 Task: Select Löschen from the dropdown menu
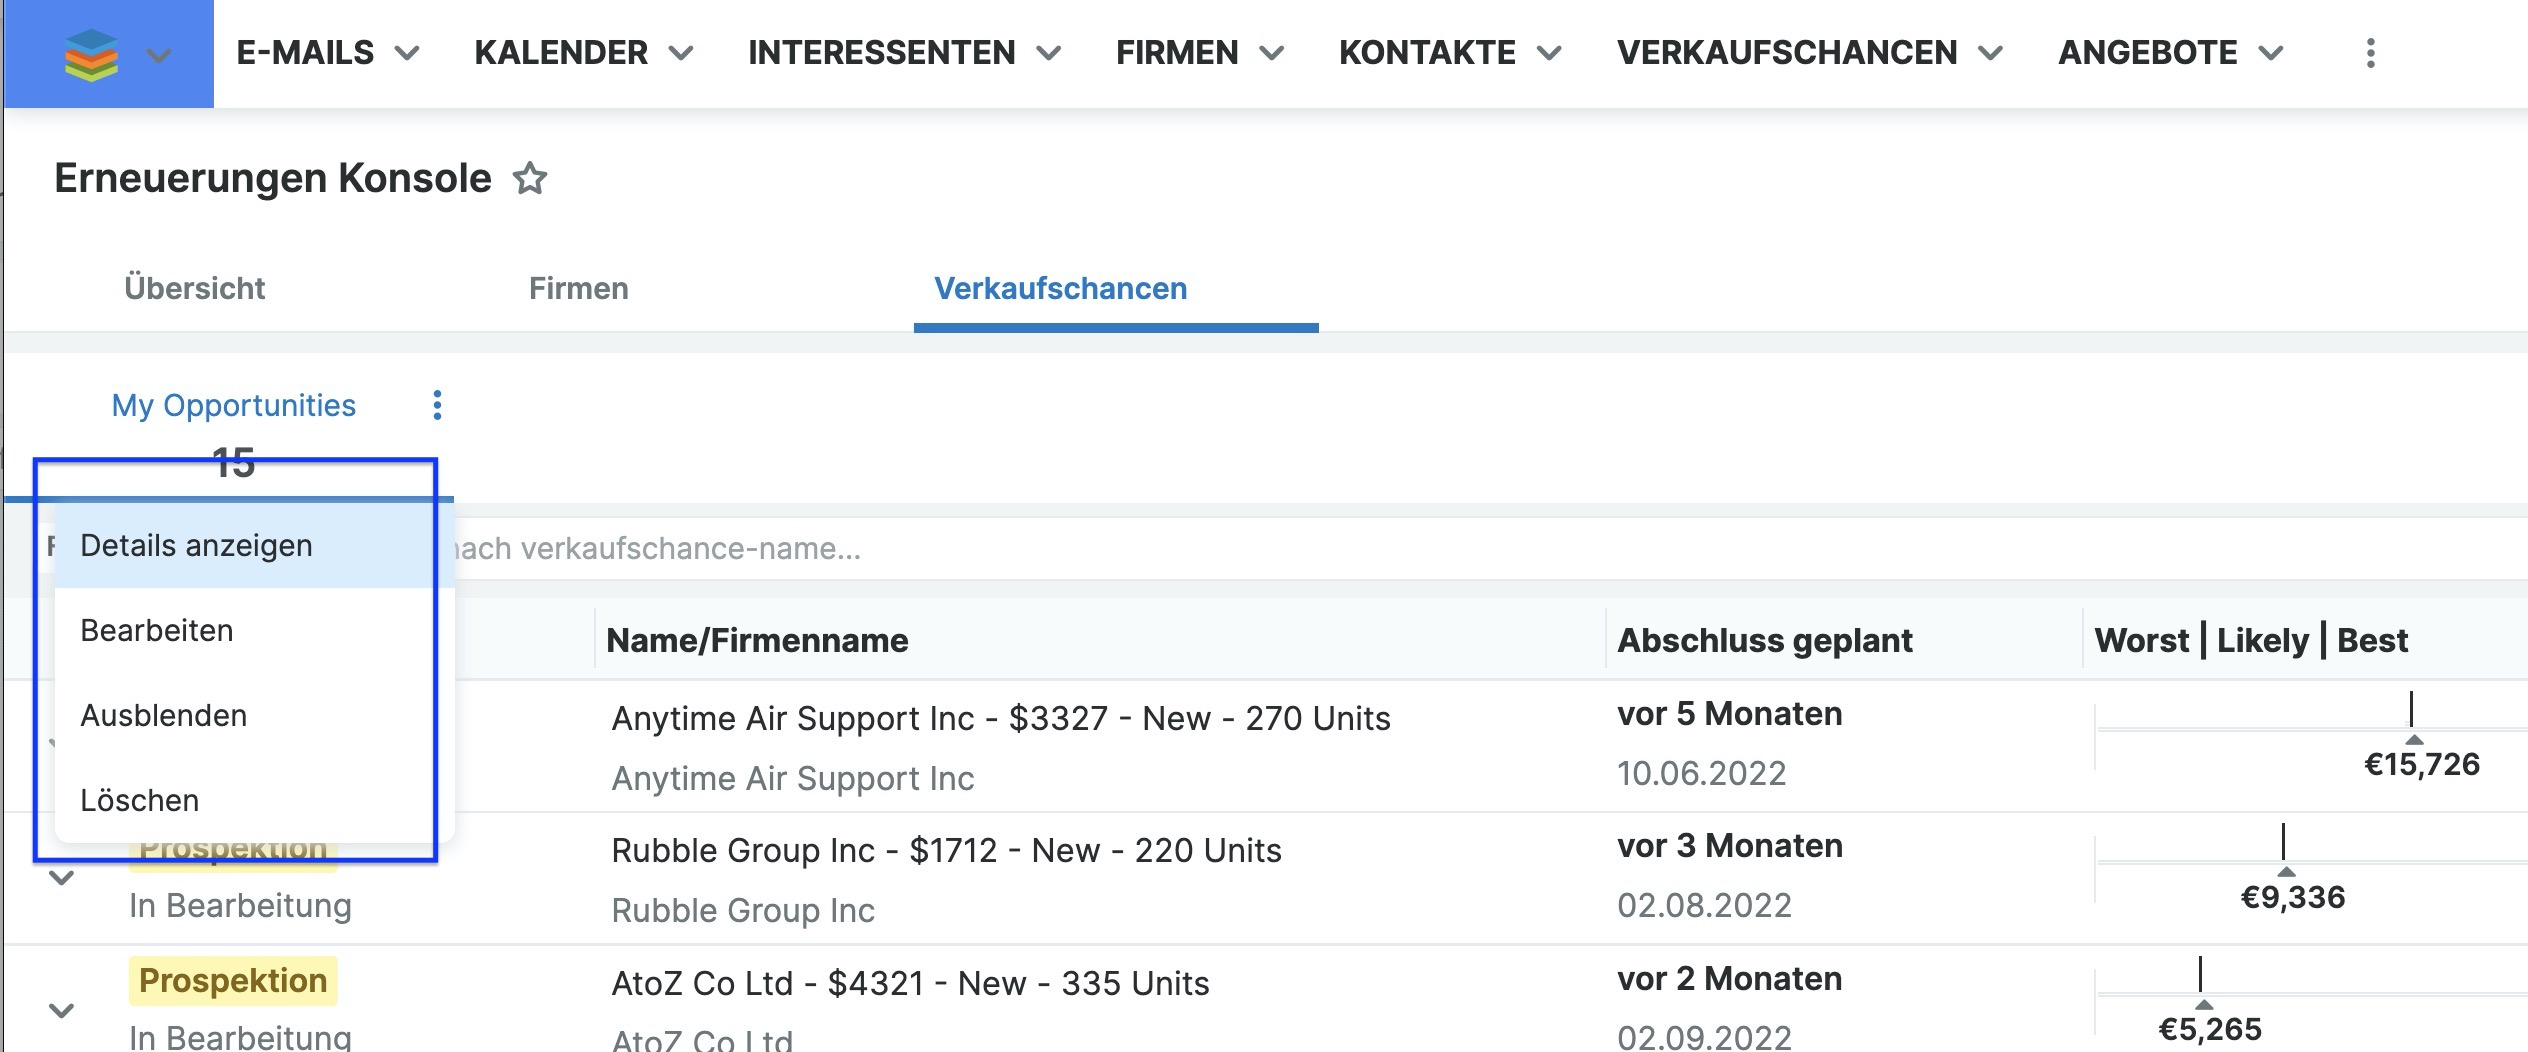click(x=140, y=801)
